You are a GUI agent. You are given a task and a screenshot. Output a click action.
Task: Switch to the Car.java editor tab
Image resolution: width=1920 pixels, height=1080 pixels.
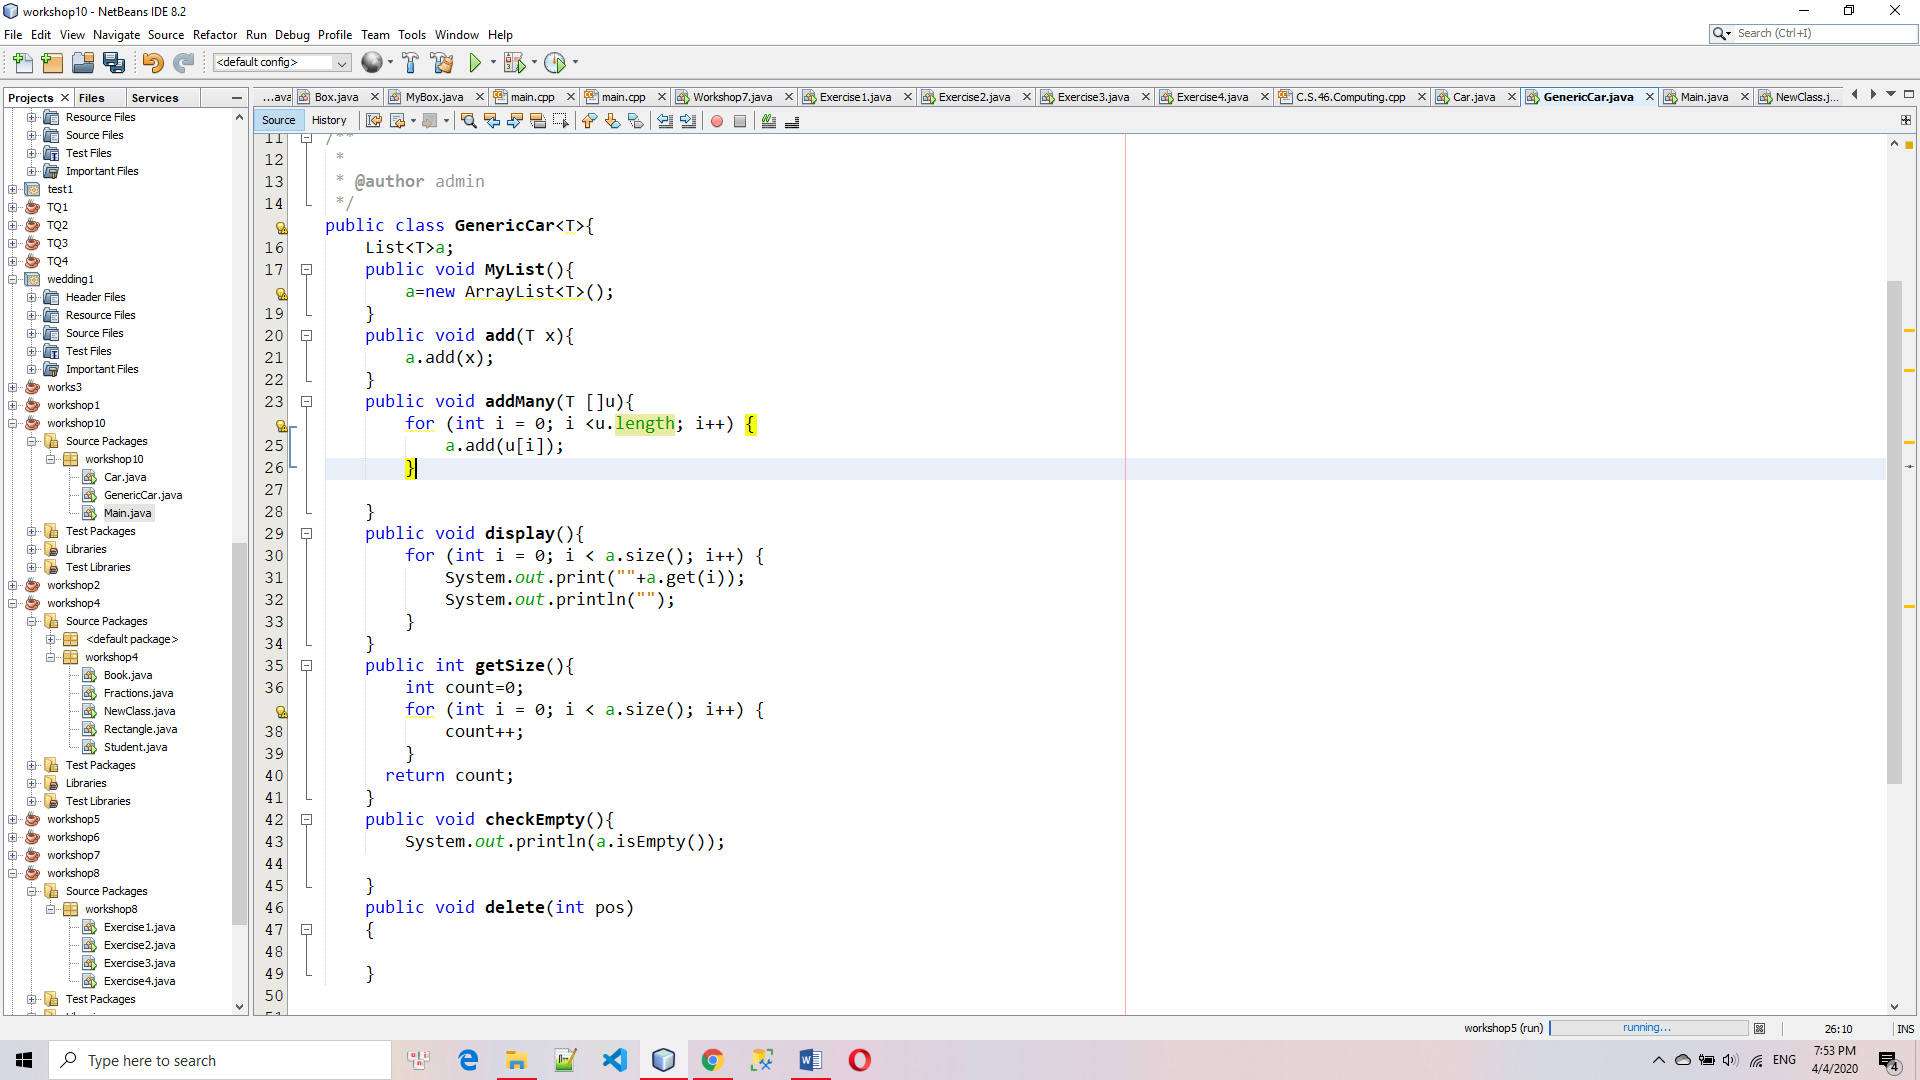tap(1472, 97)
